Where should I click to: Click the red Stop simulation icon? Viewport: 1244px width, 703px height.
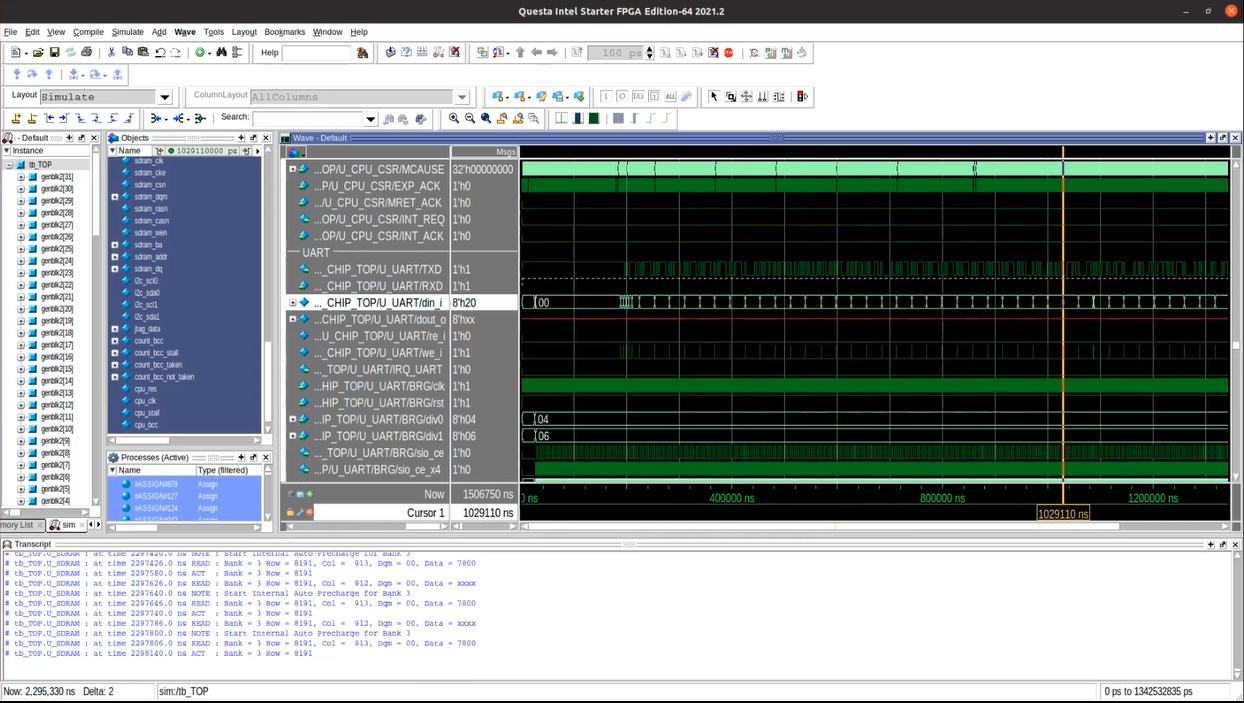[x=729, y=52]
